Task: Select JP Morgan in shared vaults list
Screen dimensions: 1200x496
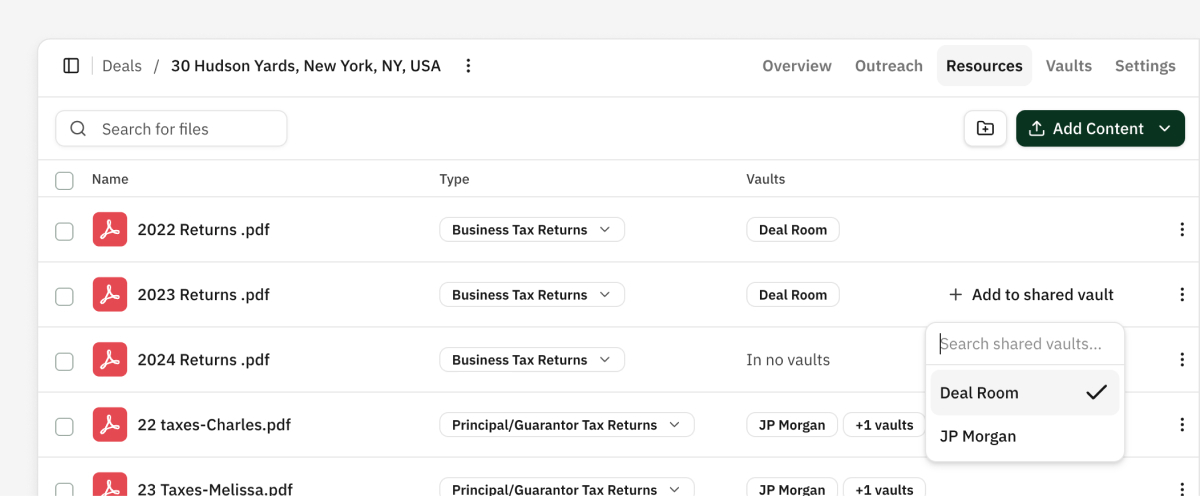Action: pyautogui.click(x=978, y=436)
